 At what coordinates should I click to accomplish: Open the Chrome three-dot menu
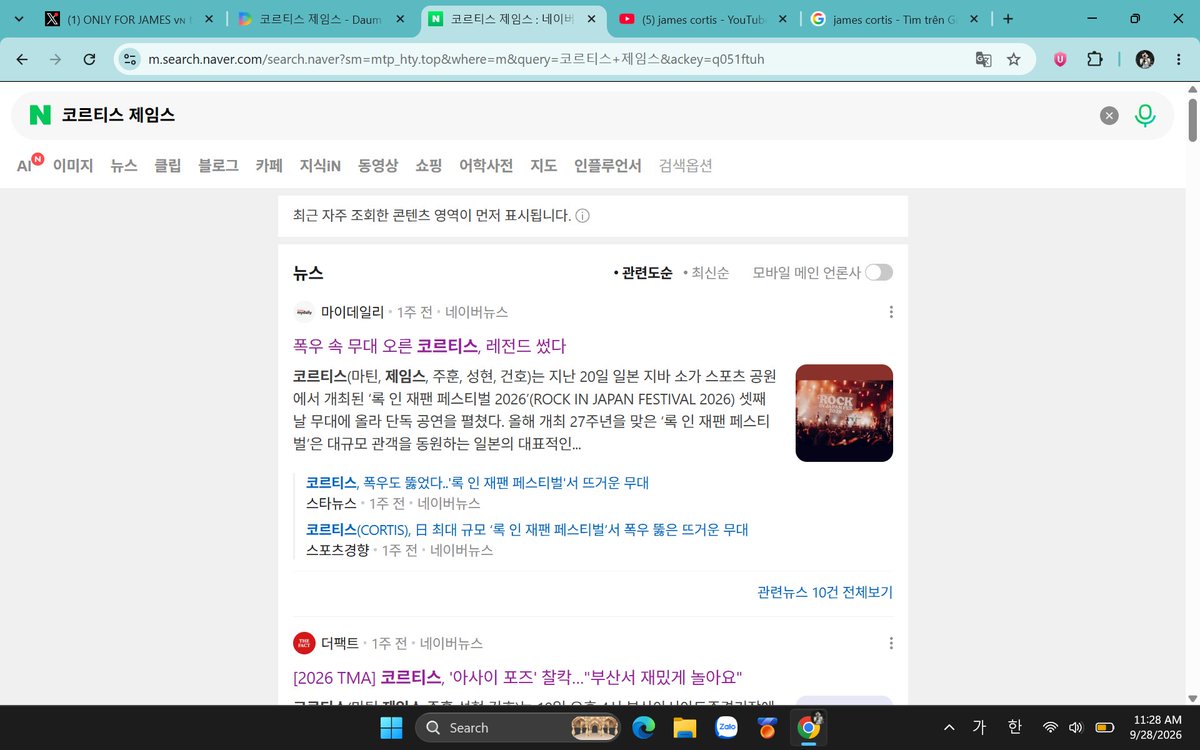pos(1180,59)
